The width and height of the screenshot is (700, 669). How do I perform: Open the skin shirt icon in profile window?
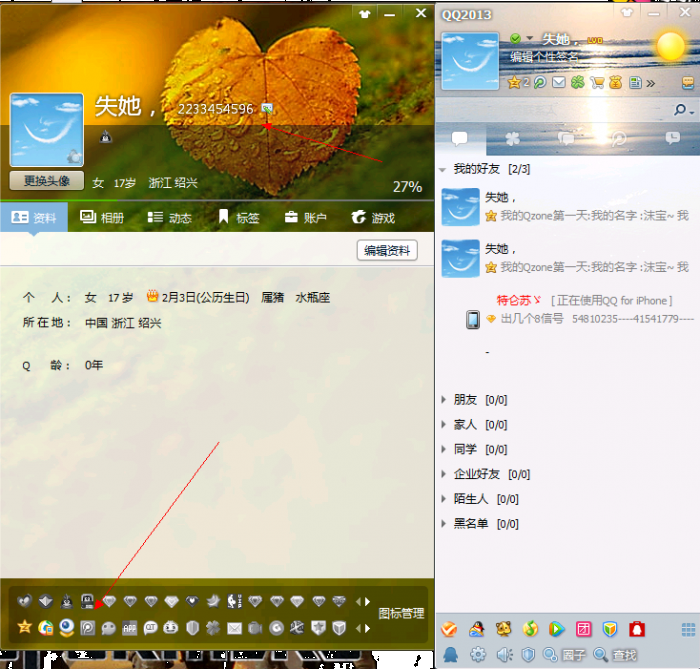click(x=365, y=14)
